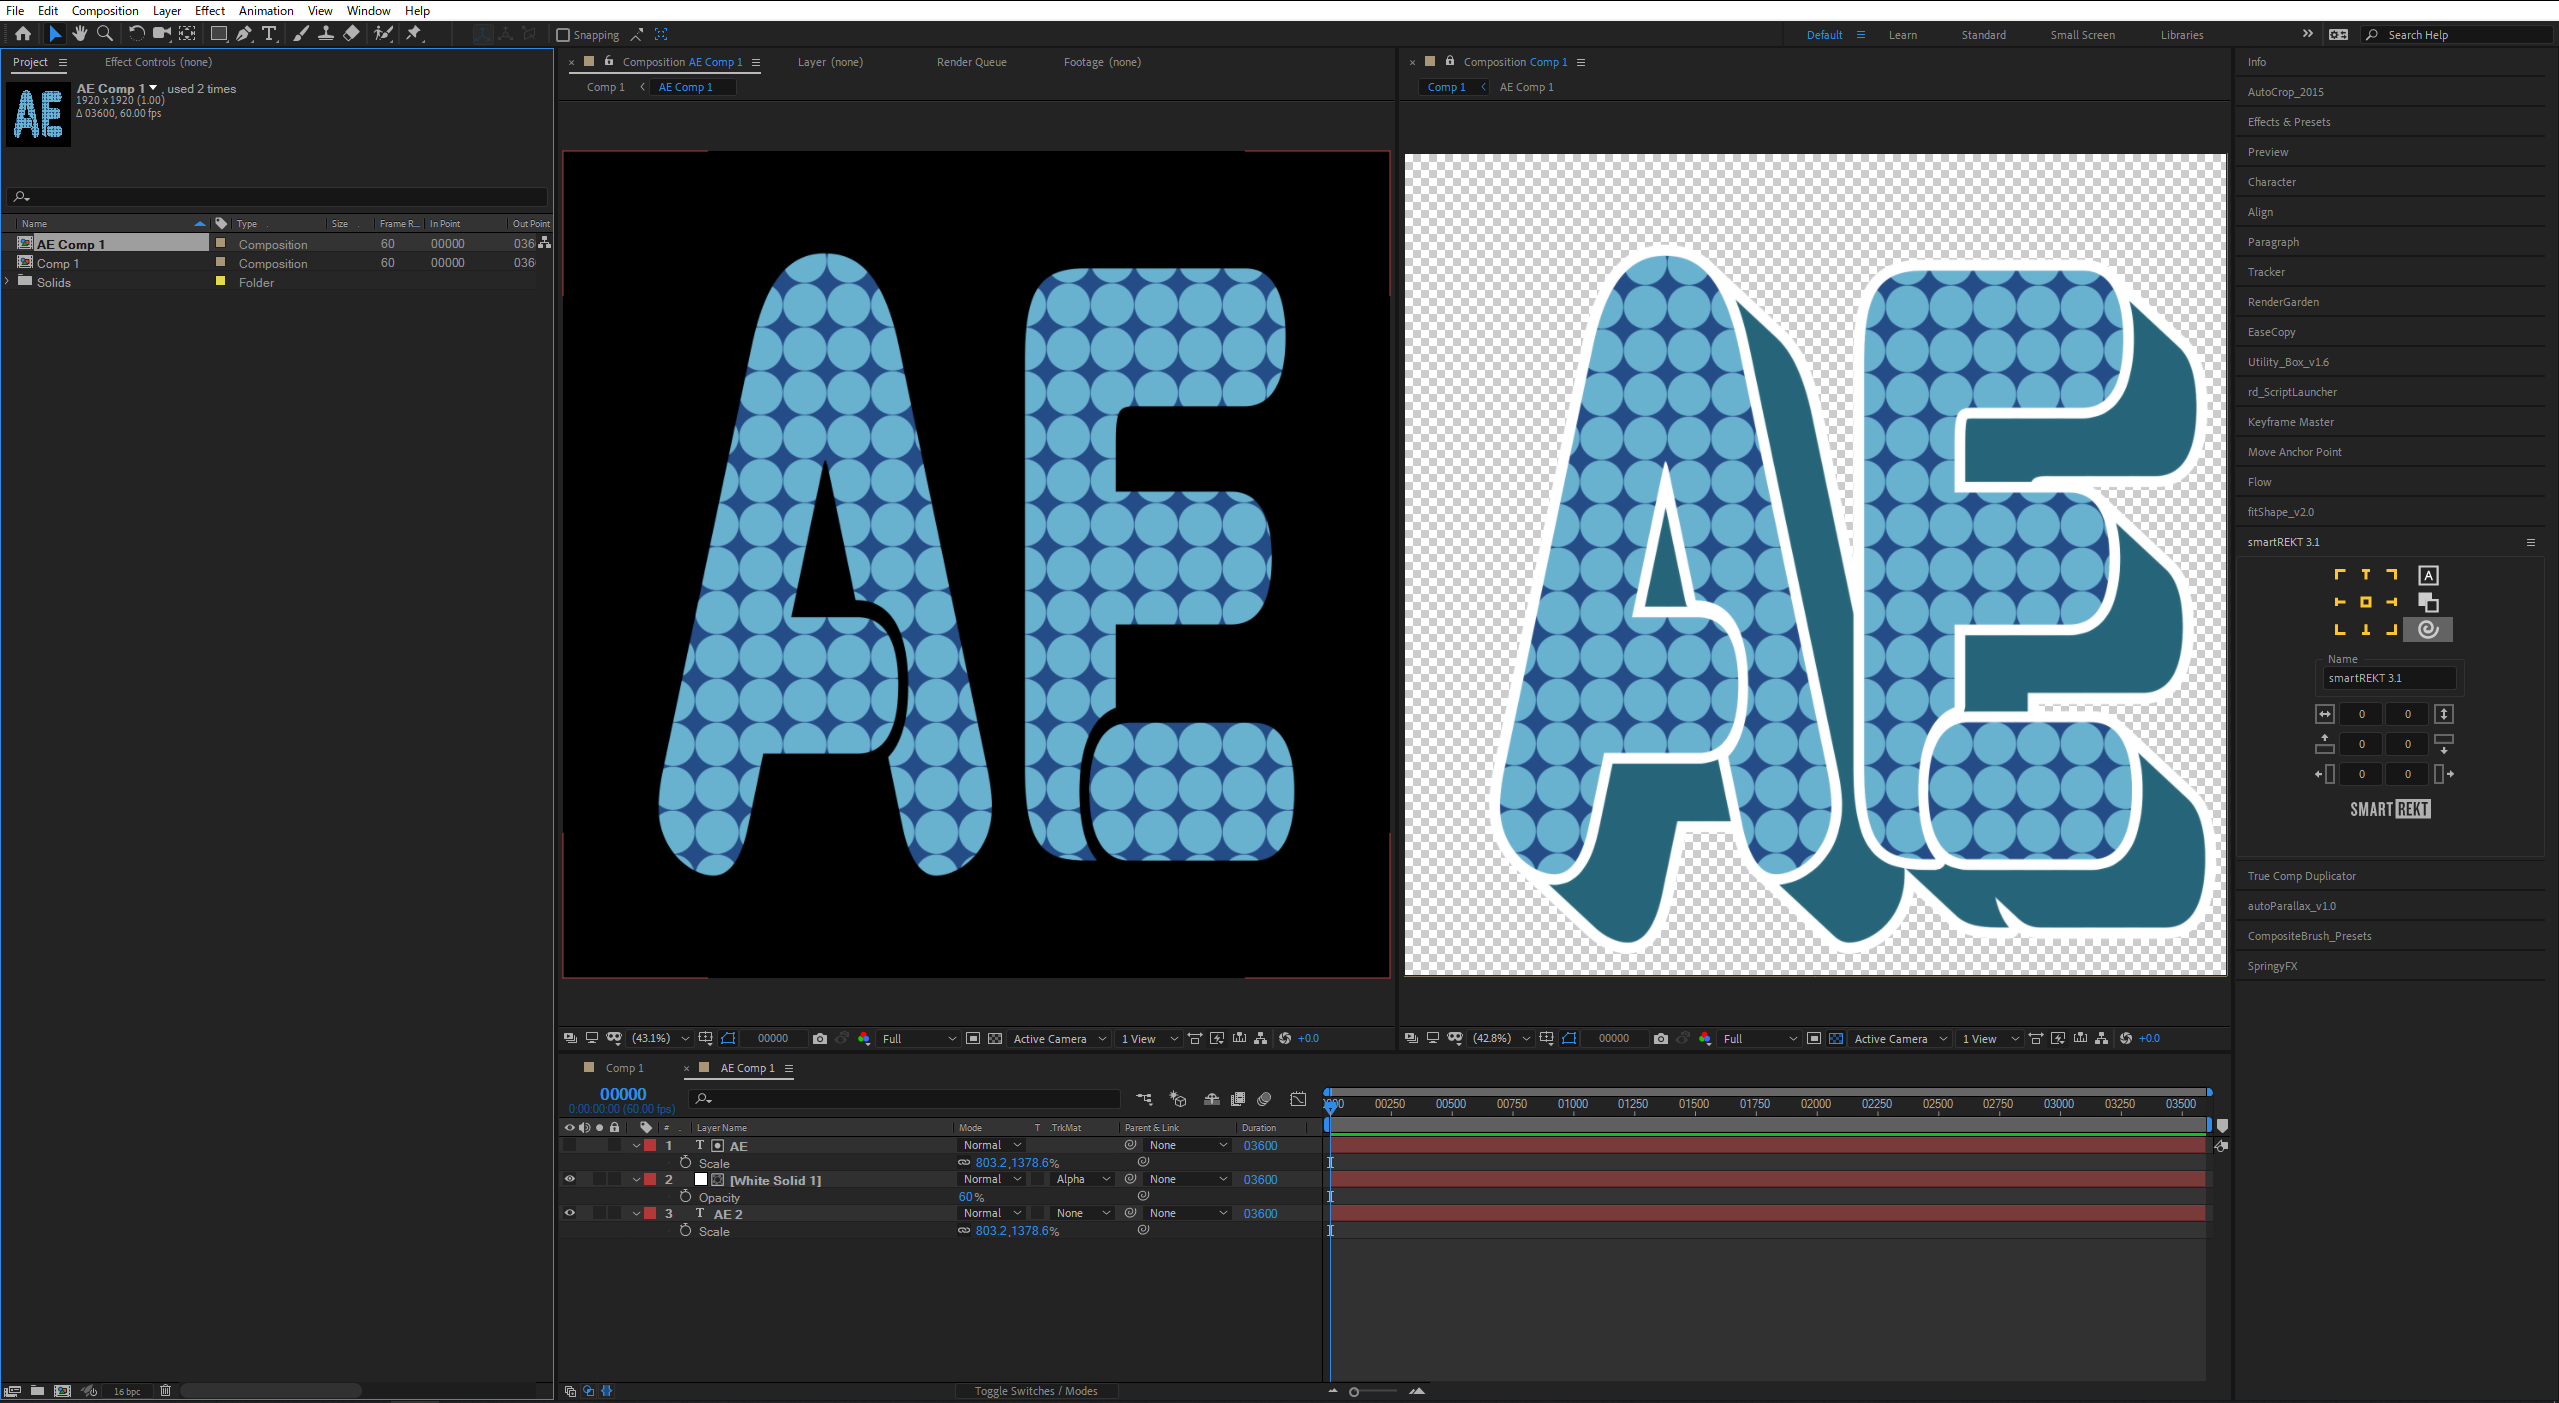Click yellow label swatch of Solids folder

(x=220, y=282)
